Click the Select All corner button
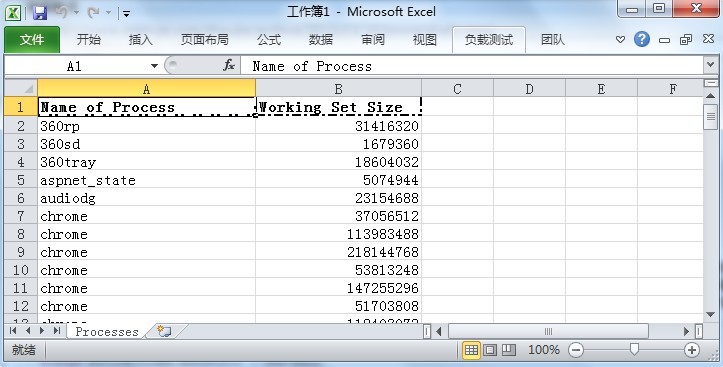 21,88
